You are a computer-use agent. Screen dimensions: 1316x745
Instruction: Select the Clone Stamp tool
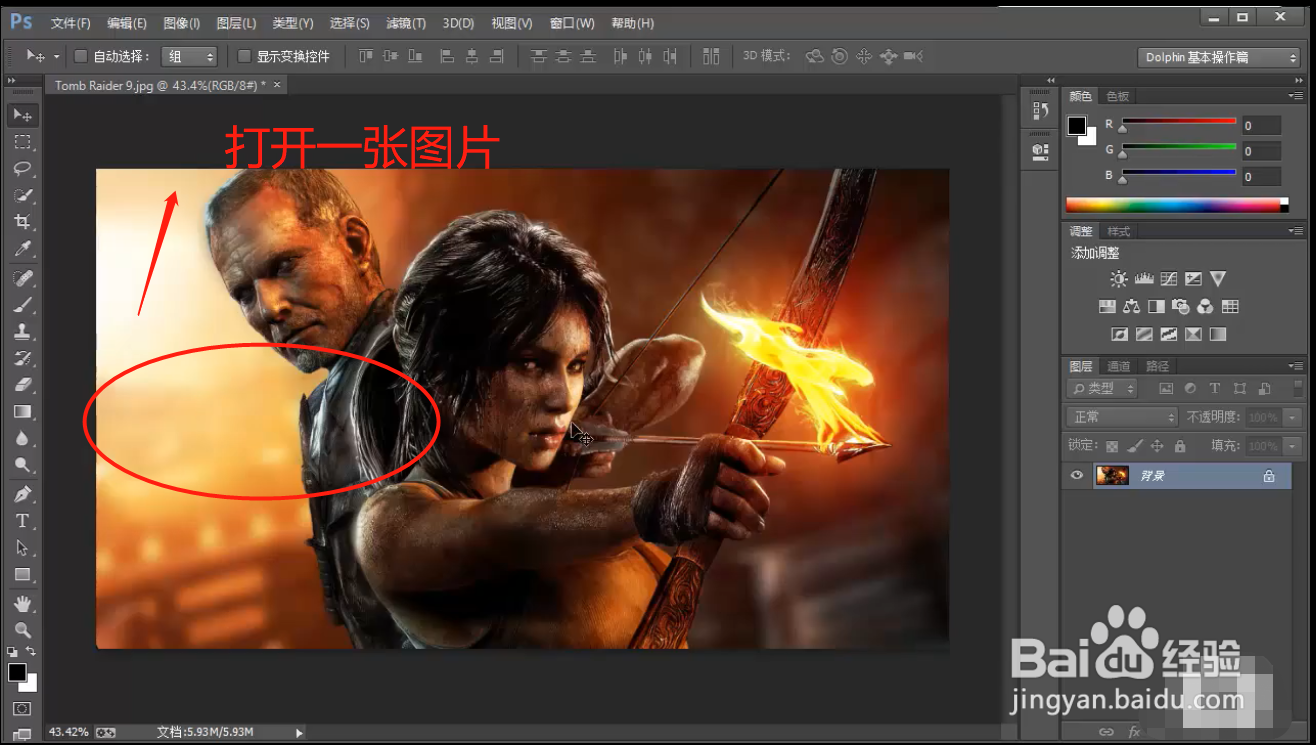[22, 331]
